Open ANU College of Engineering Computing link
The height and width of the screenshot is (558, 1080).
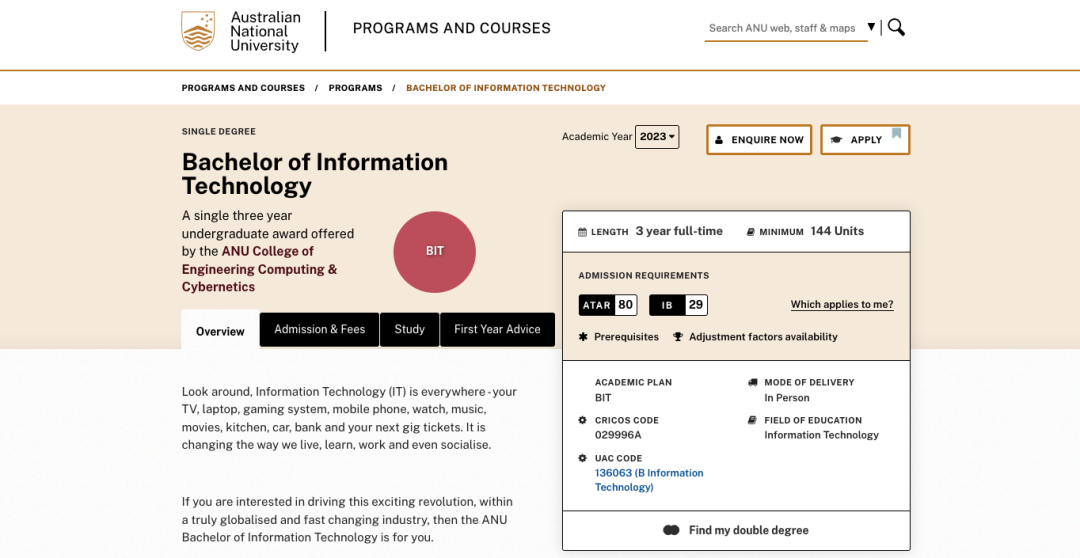[260, 269]
